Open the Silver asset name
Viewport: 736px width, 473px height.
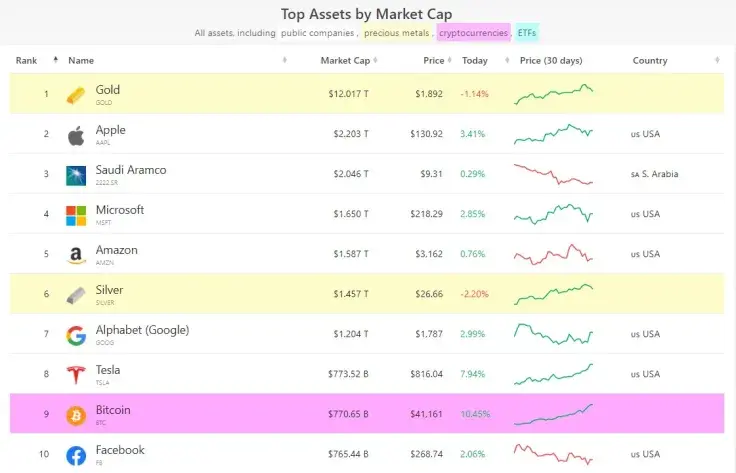pyautogui.click(x=109, y=290)
